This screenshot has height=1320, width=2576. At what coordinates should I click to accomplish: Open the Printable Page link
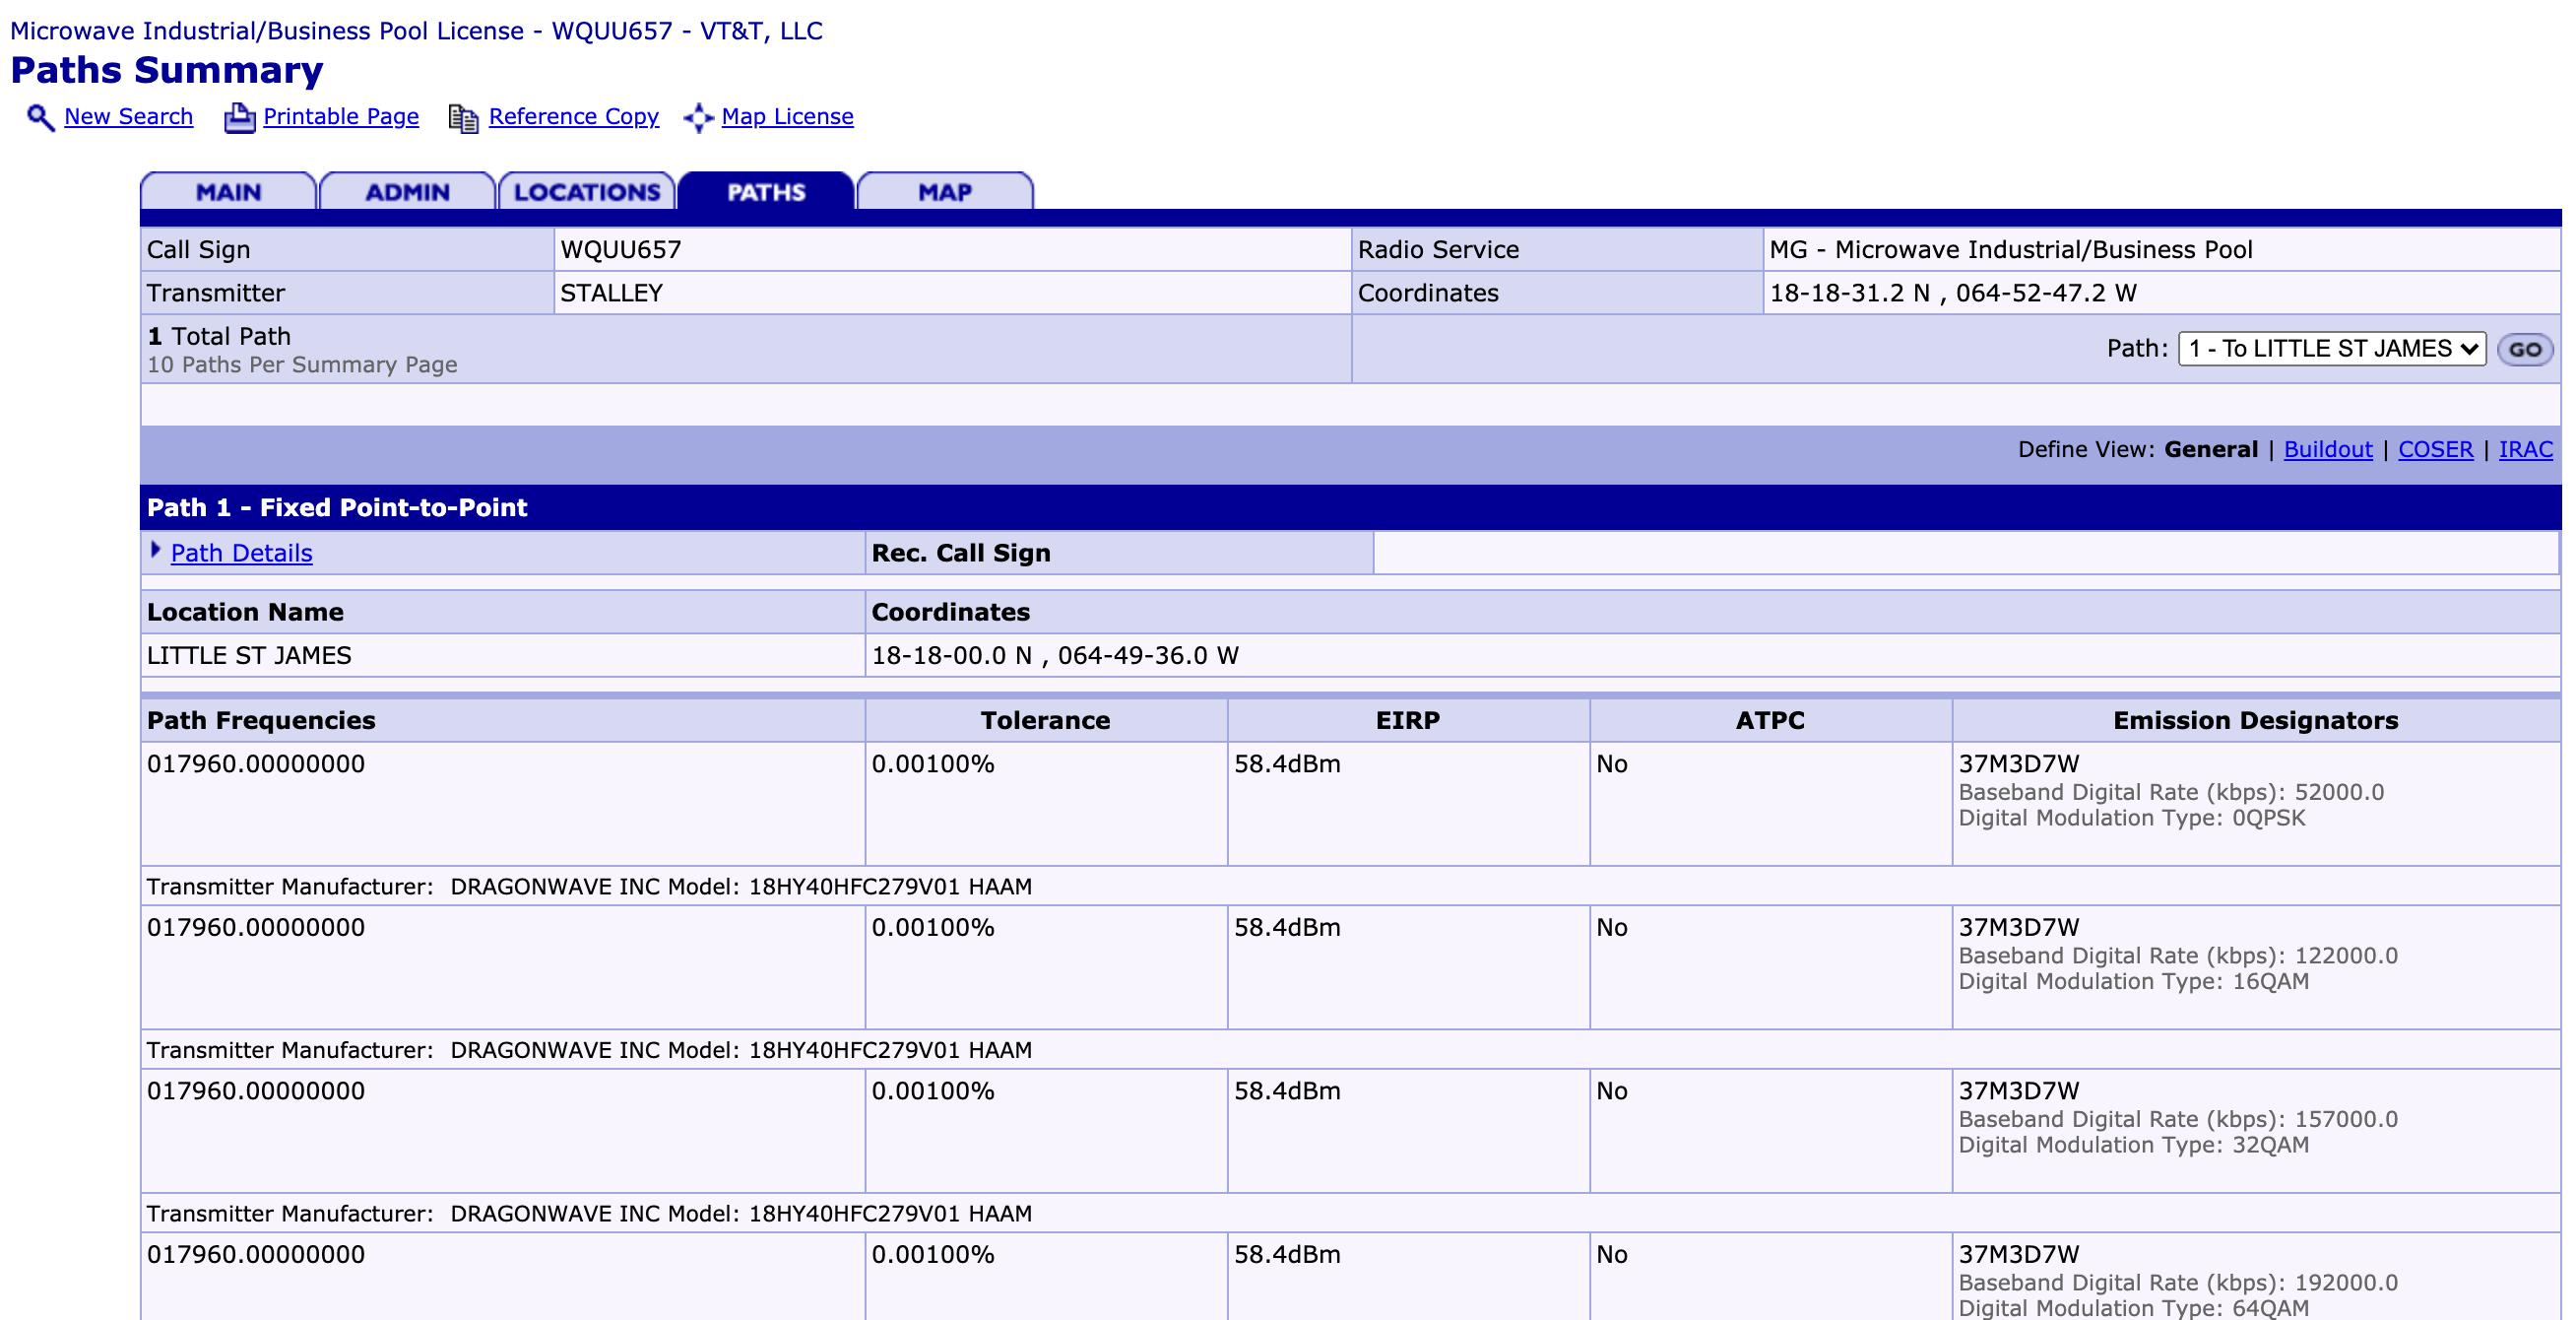341,117
